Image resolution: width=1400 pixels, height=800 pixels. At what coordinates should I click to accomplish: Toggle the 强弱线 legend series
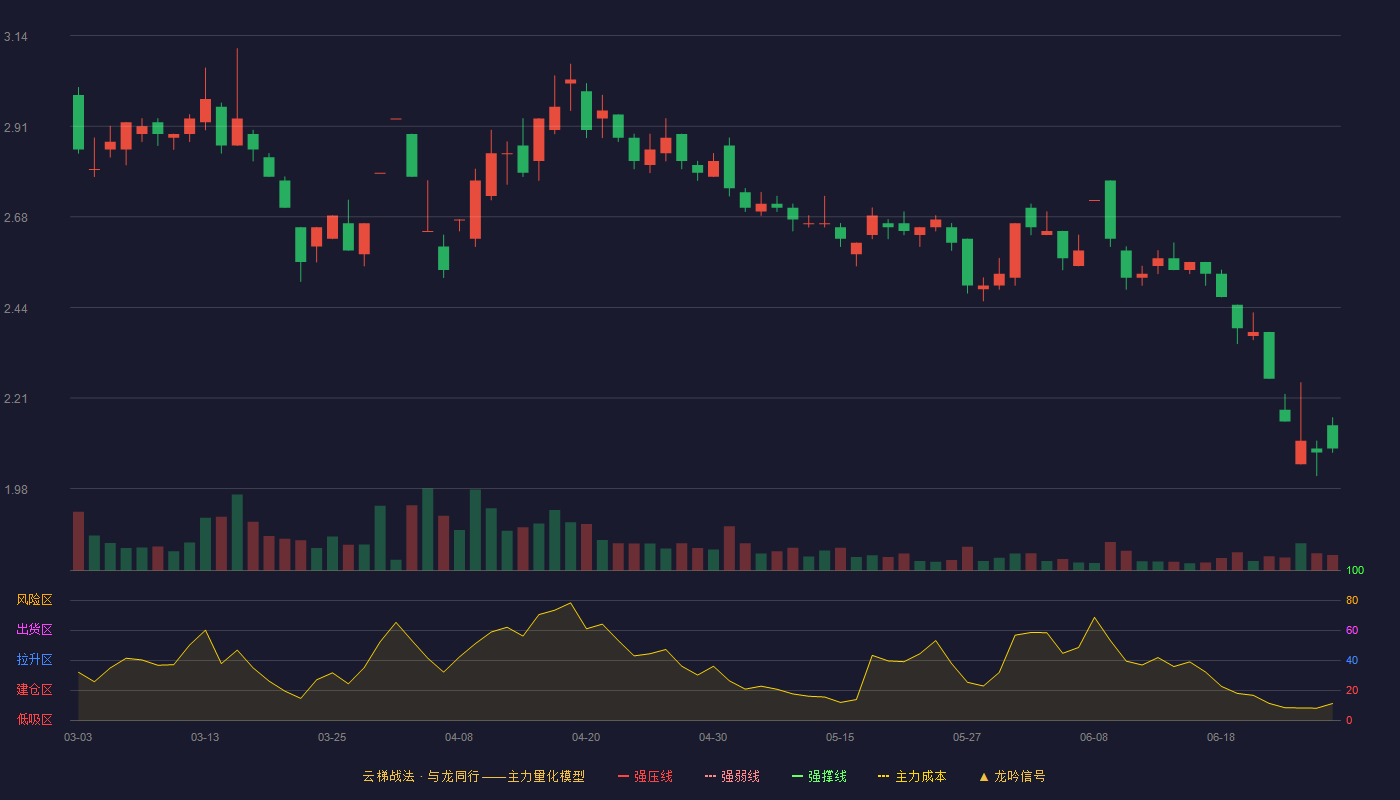[732, 776]
